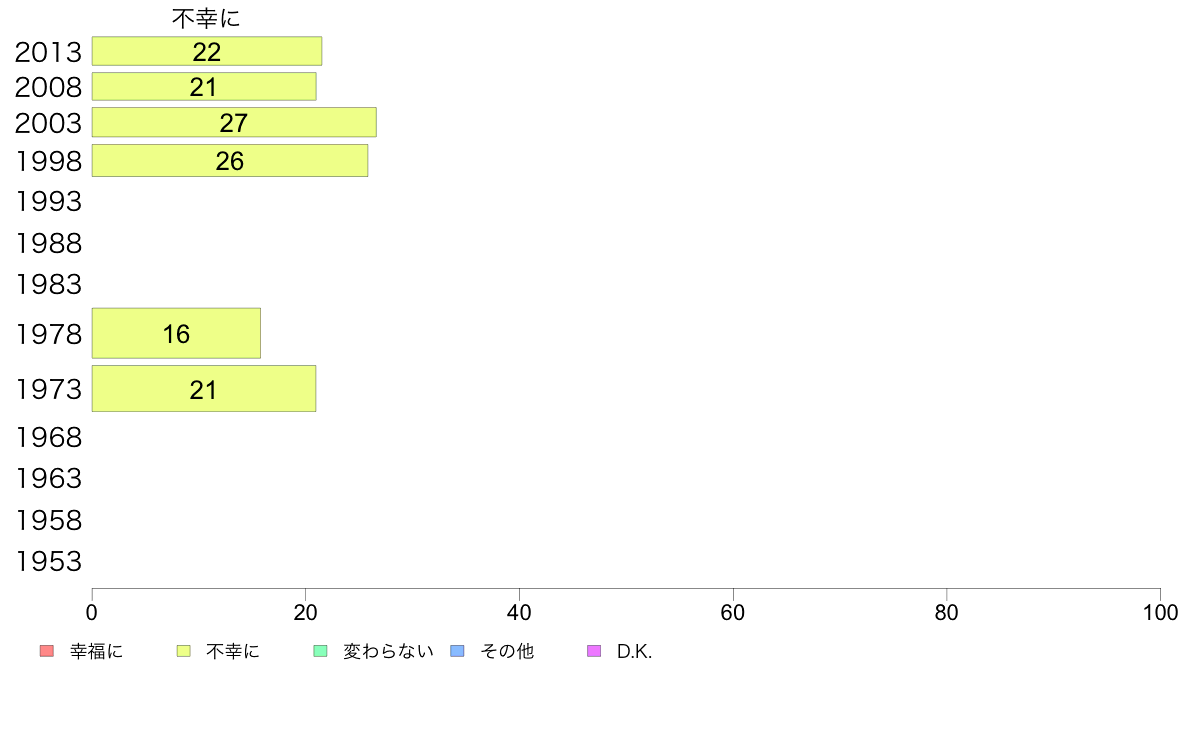
Task: Toggle the D.K. legend label
Action: point(634,651)
